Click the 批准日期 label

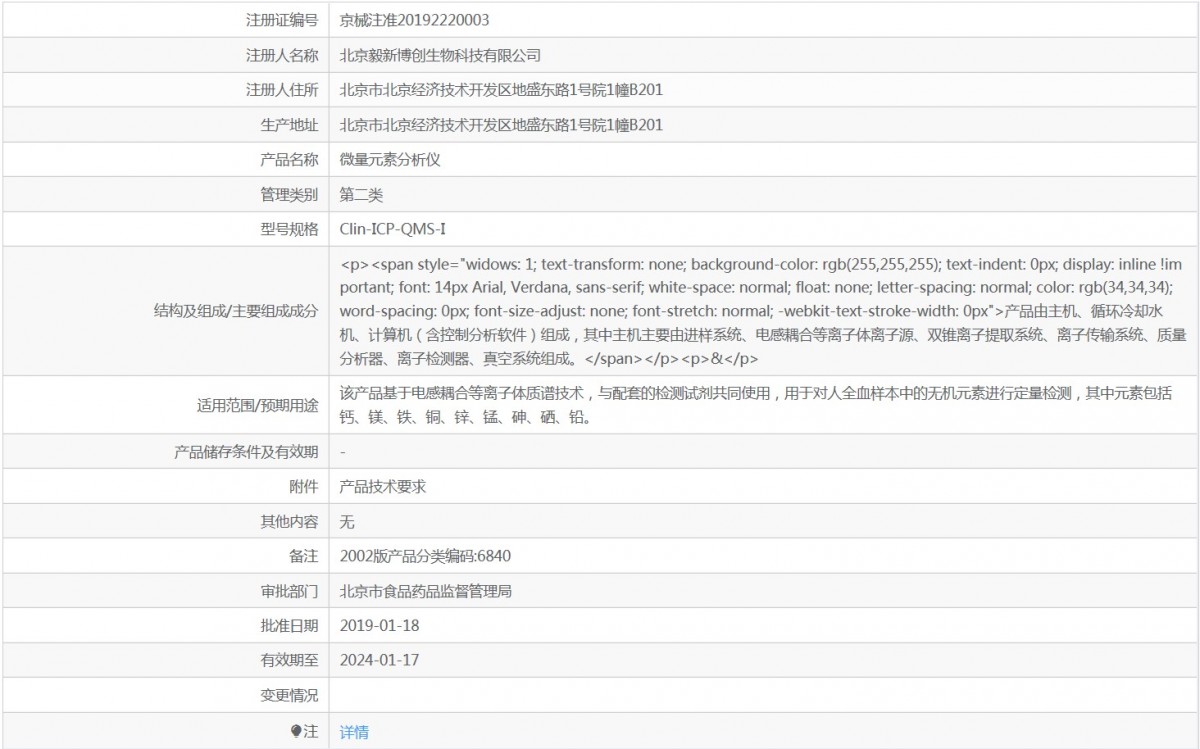pyautogui.click(x=289, y=625)
